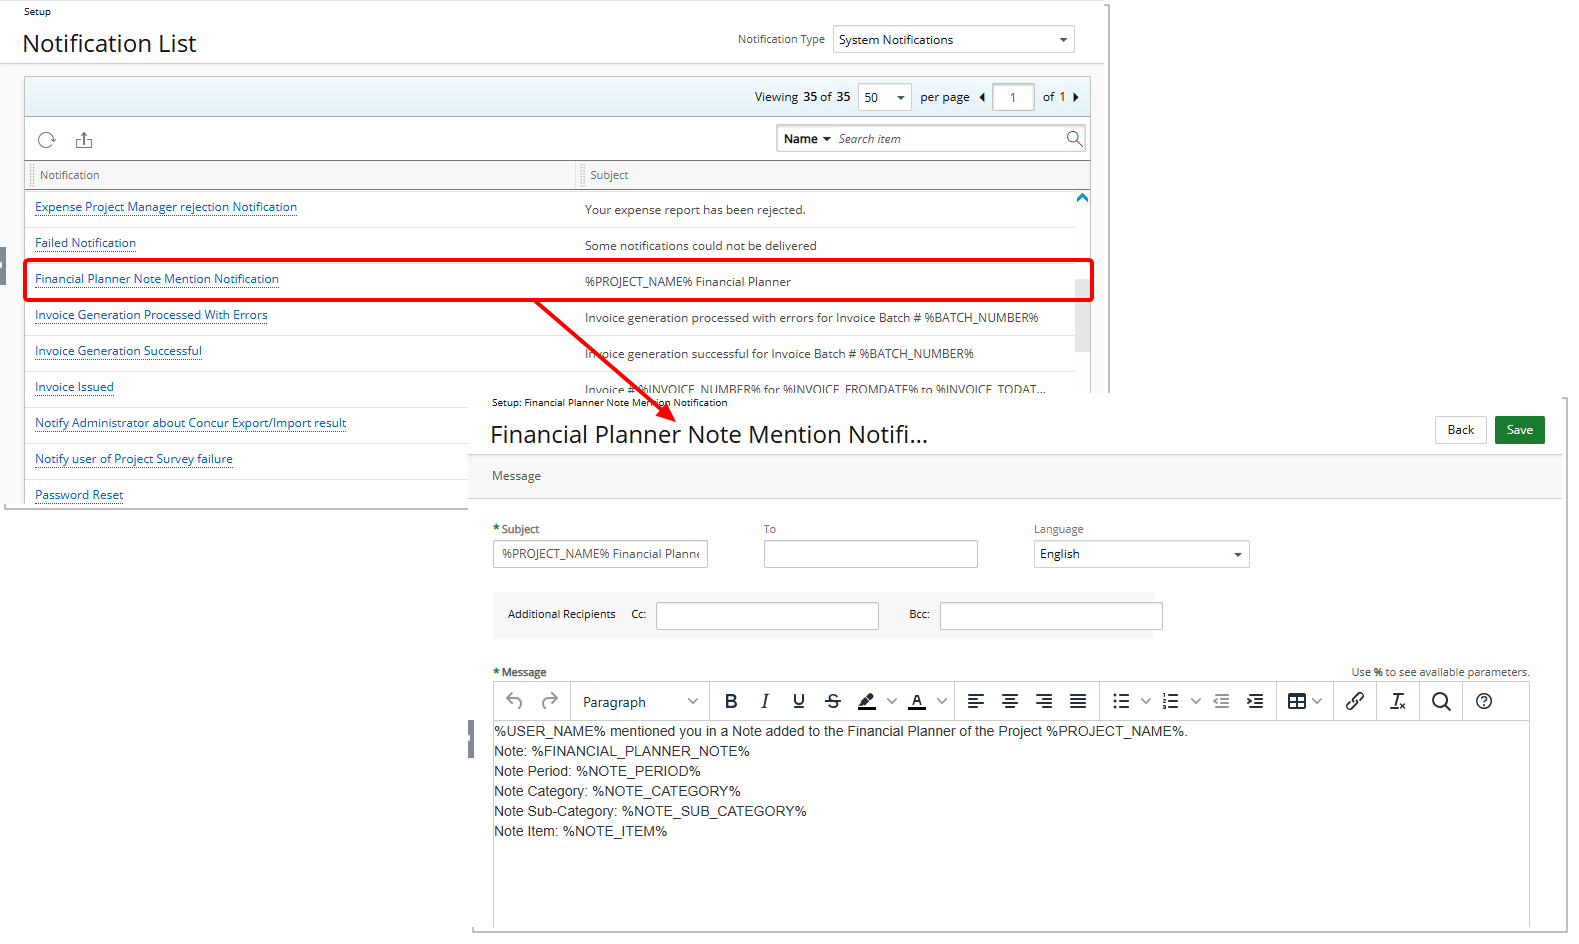Open Notify user of Project Survey failure
Image resolution: width=1579 pixels, height=944 pixels.
[x=134, y=459]
